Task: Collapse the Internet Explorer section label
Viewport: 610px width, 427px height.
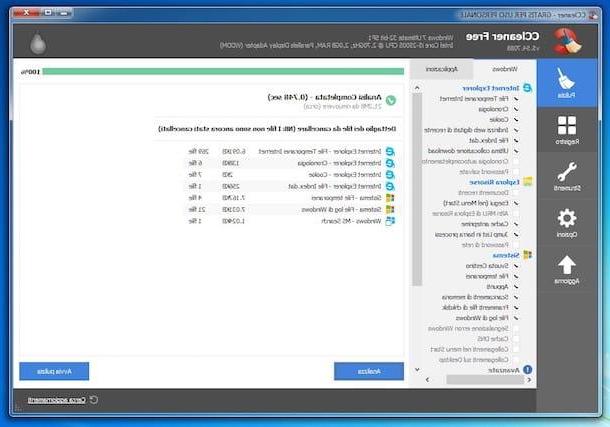Action: point(491,88)
